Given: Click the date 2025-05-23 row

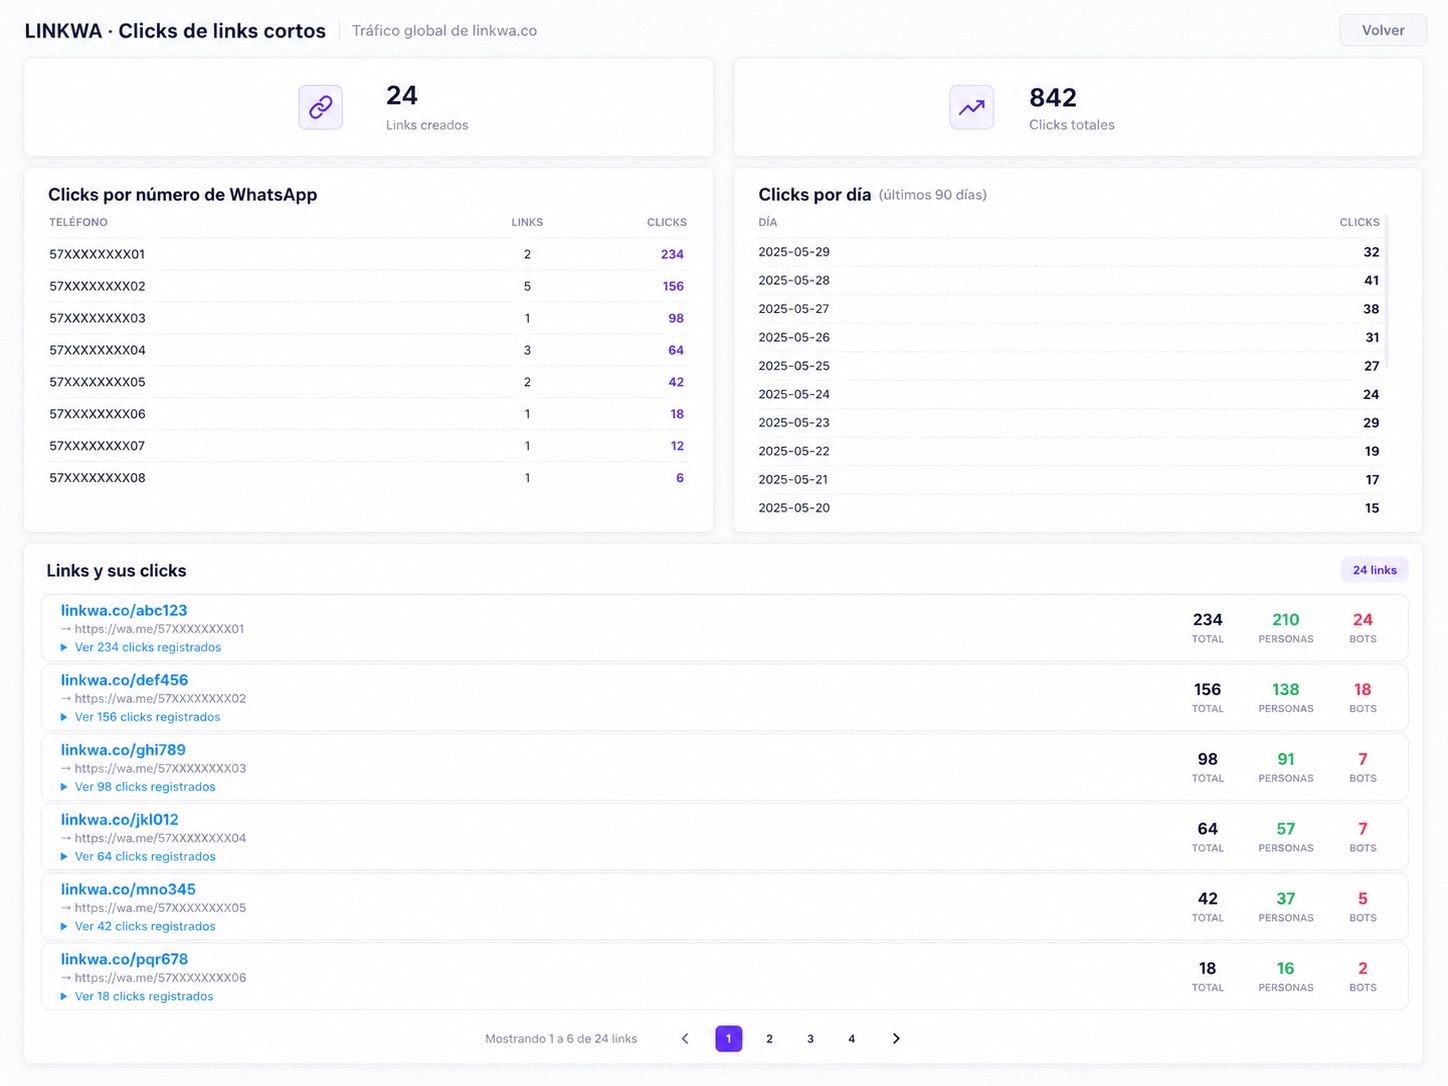Looking at the screenshot, I should [1068, 423].
